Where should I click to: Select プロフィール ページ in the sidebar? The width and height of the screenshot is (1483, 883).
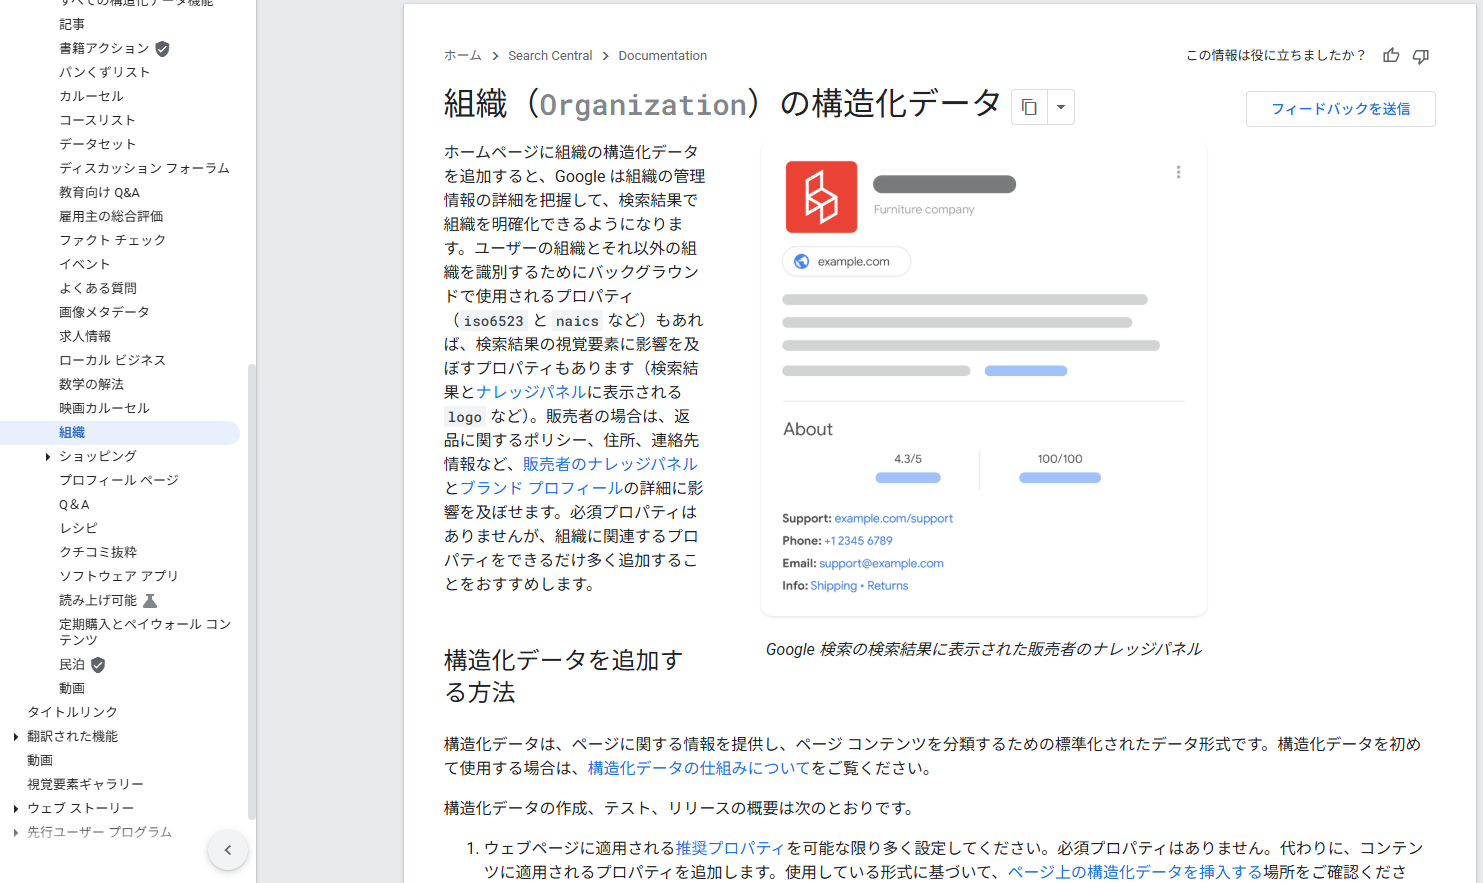pos(119,480)
